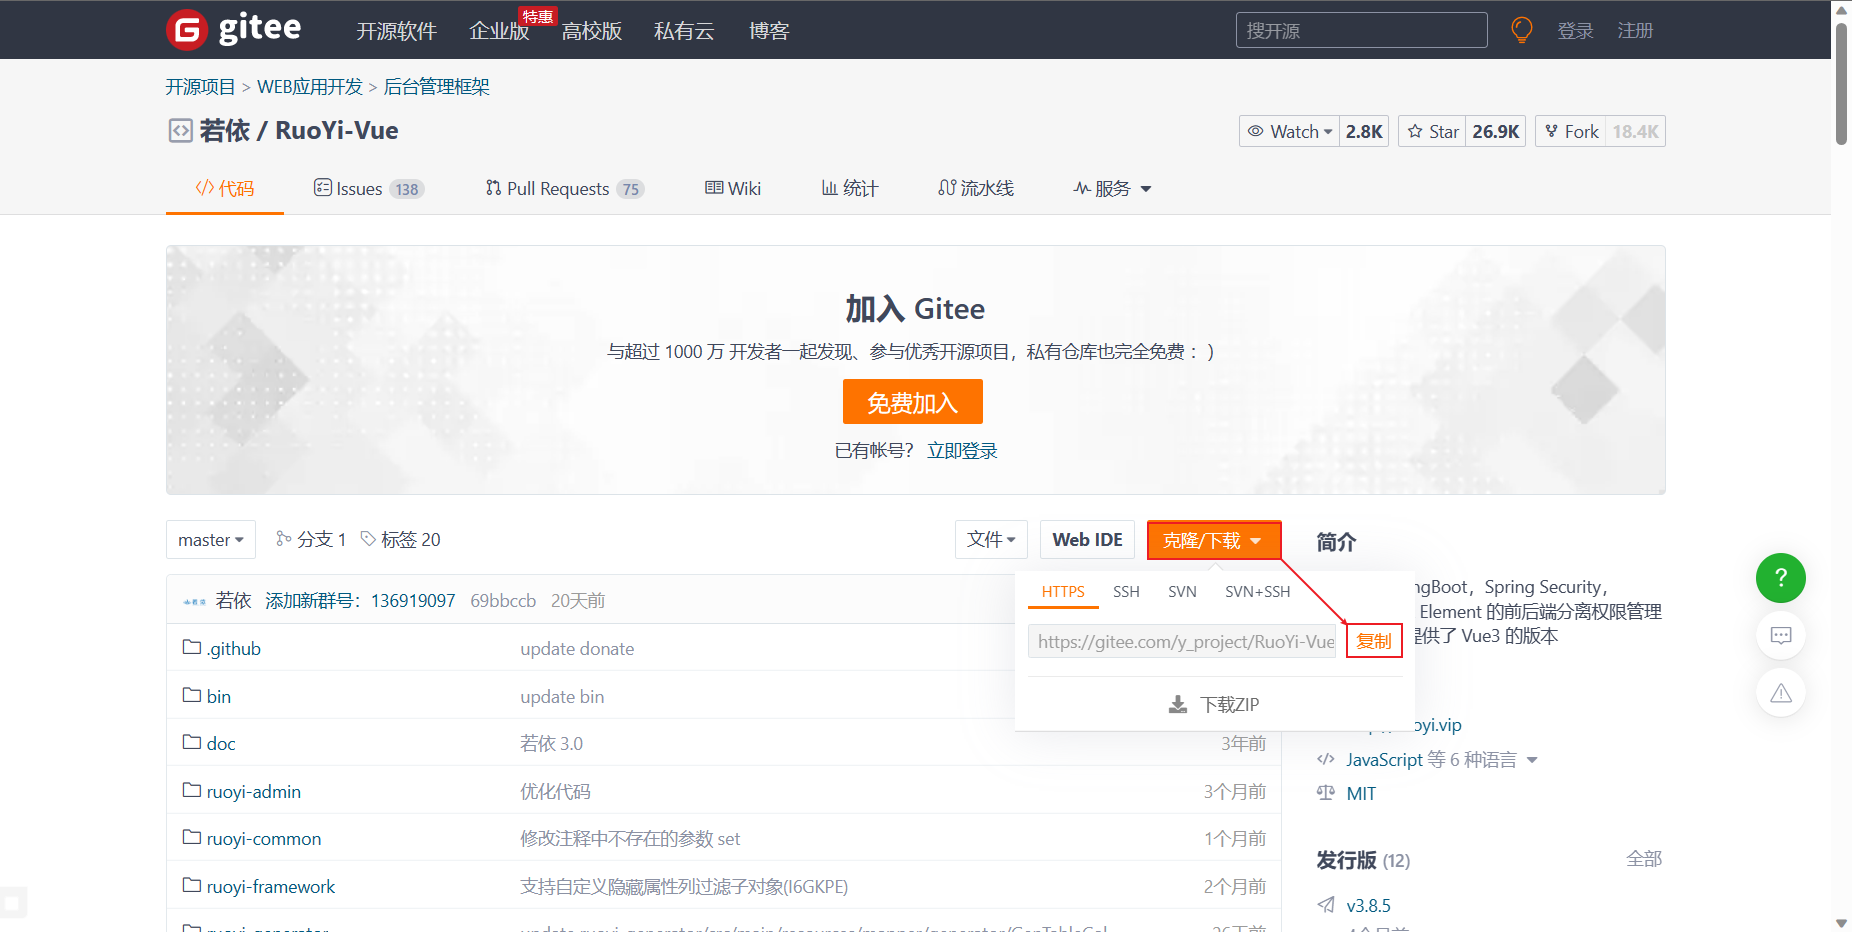Star the repository via the star icon
This screenshot has width=1852, height=932.
(1414, 131)
